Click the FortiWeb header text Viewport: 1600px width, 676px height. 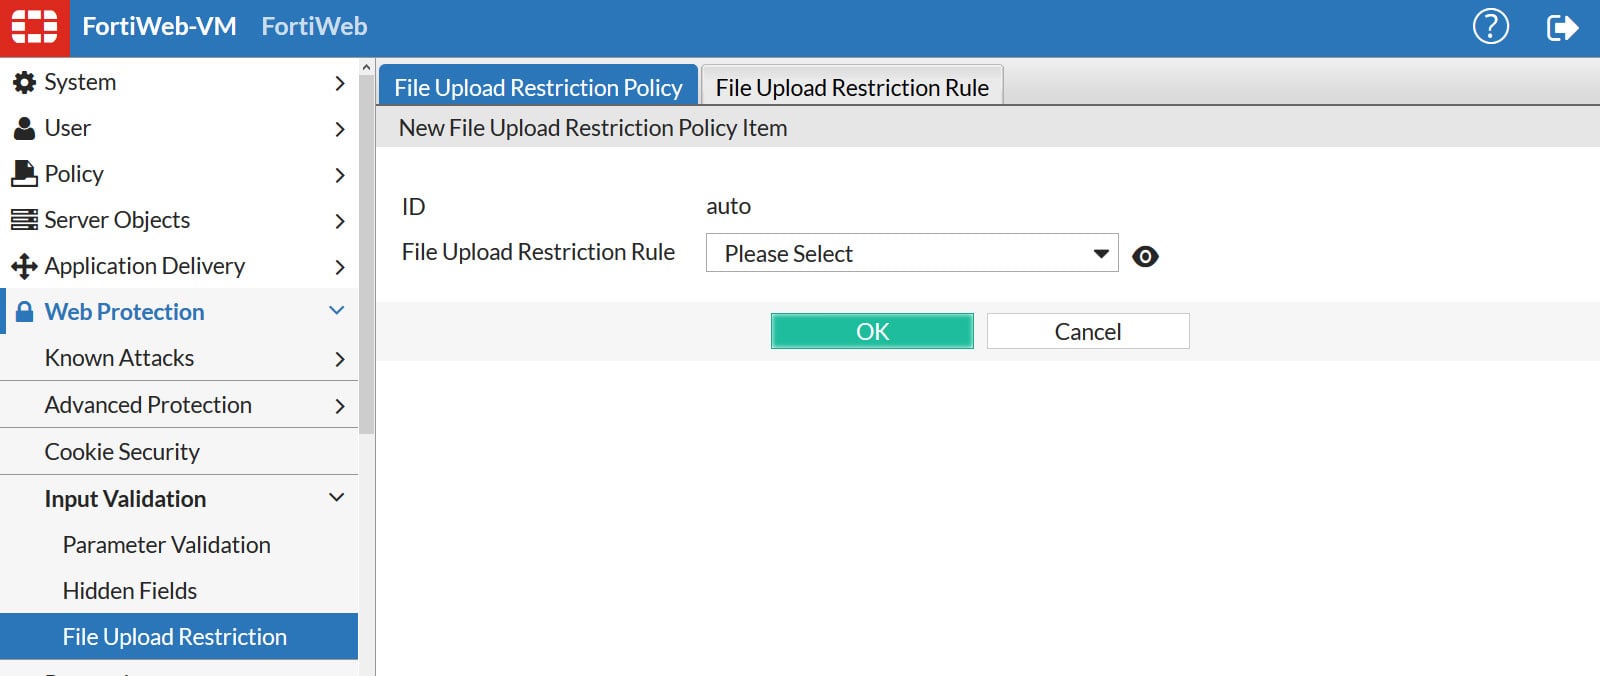[x=314, y=26]
